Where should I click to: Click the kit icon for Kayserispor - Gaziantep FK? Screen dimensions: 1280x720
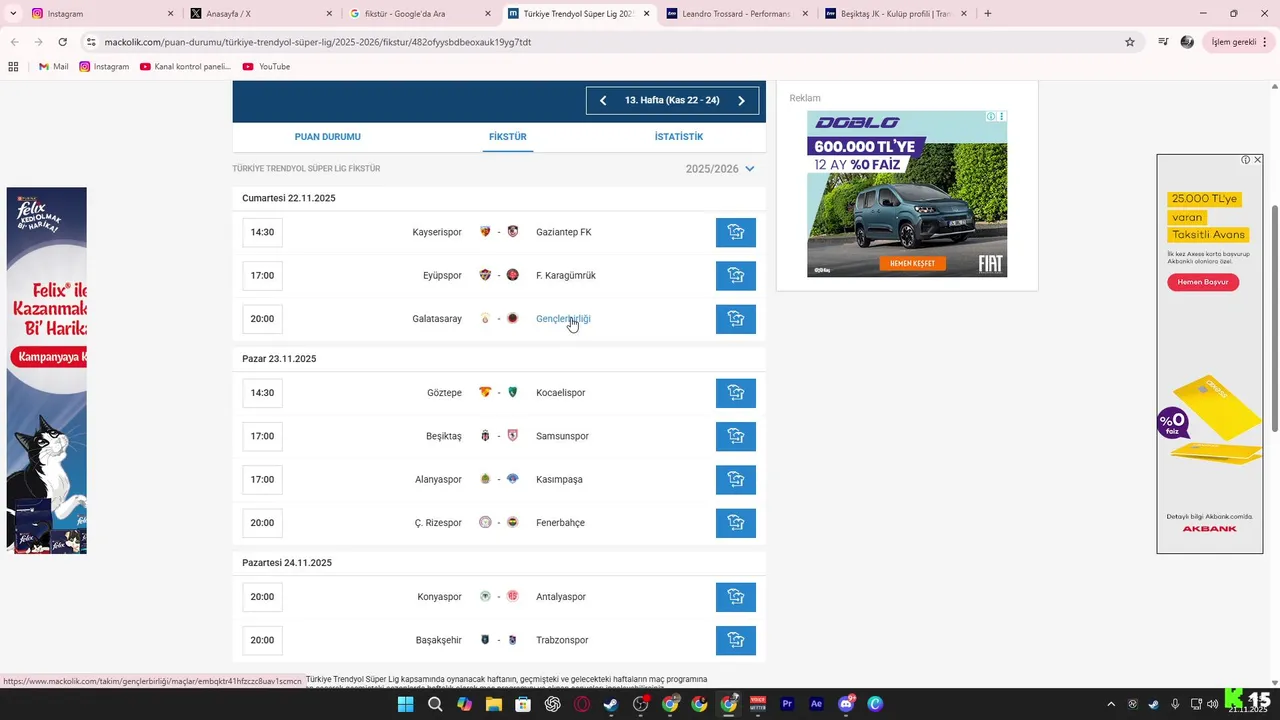736,232
